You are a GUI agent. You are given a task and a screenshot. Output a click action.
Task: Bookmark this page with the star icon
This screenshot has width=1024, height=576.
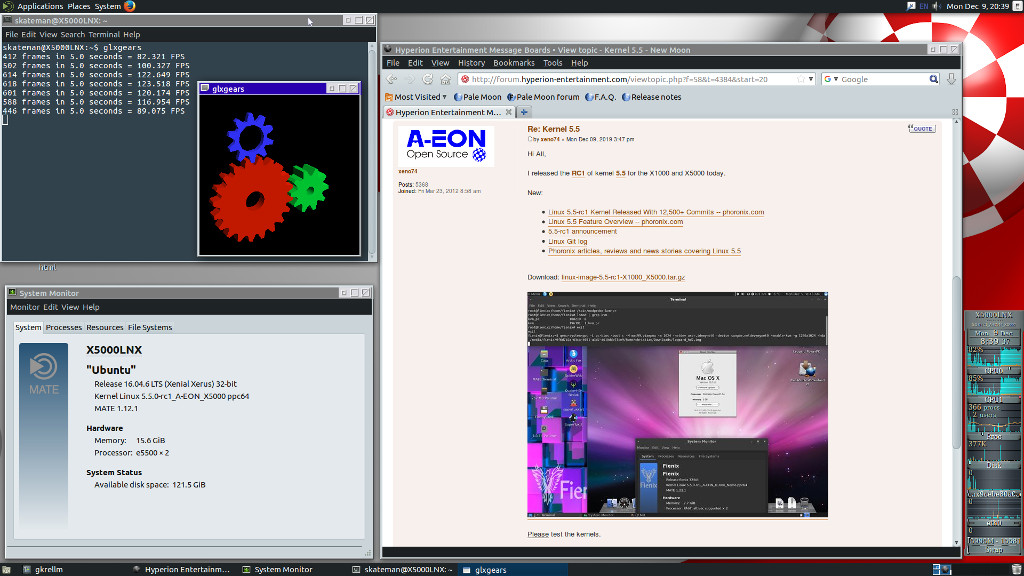[801, 79]
